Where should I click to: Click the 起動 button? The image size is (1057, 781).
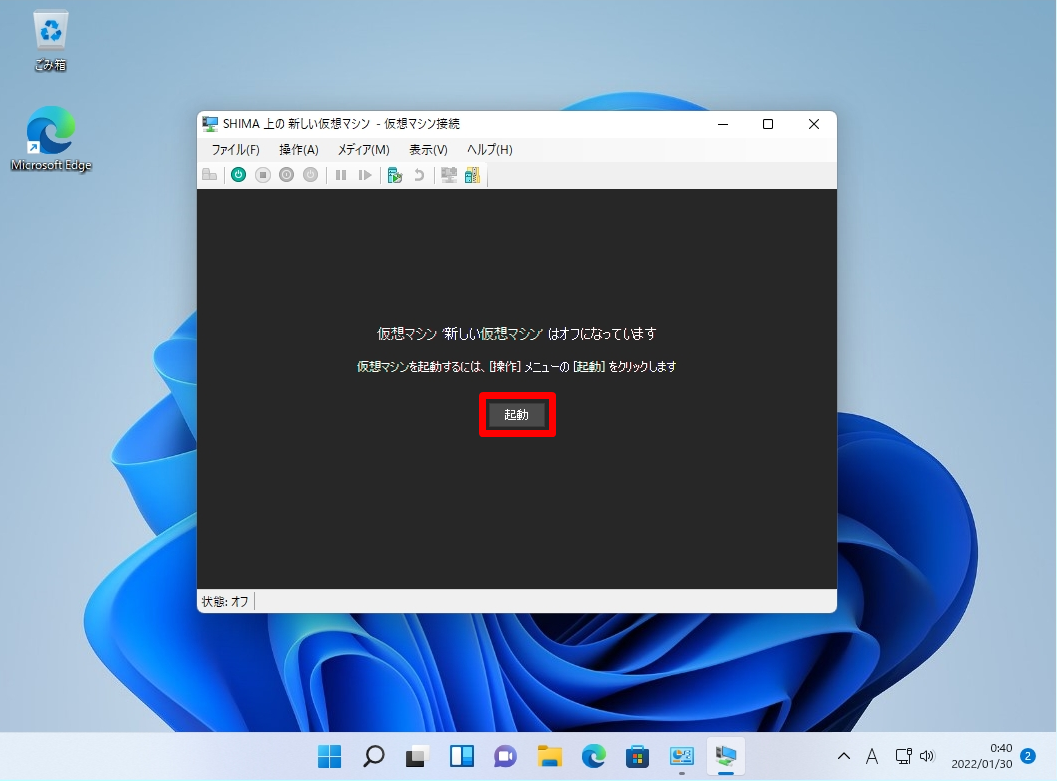(516, 414)
